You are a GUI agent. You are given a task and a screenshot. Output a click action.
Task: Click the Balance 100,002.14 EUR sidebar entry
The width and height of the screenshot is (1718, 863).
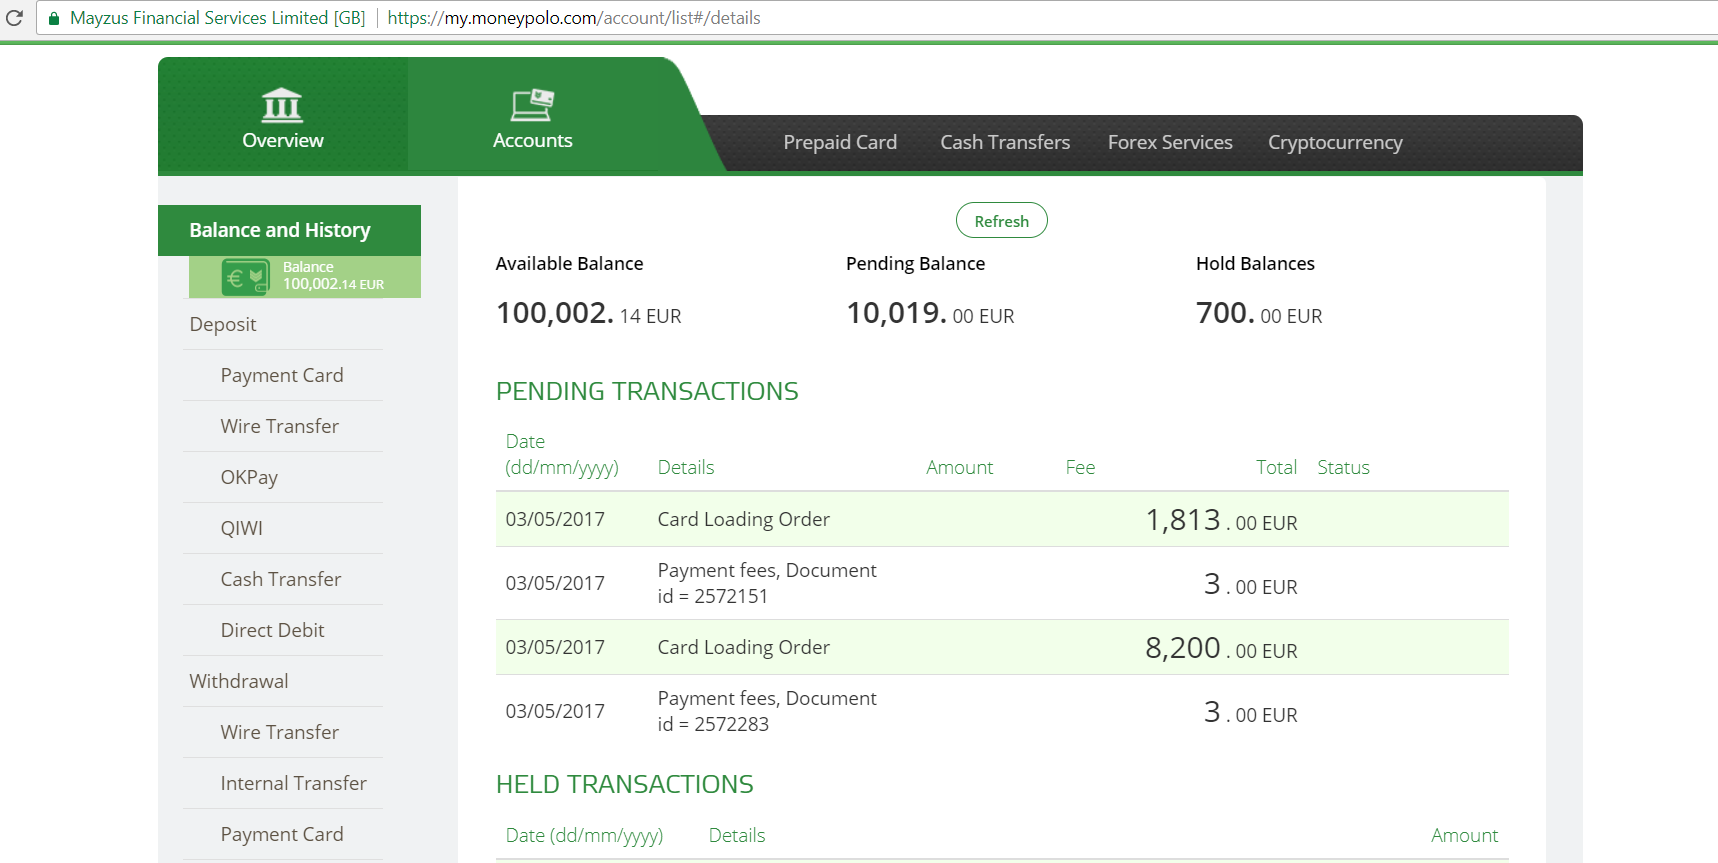(x=305, y=277)
